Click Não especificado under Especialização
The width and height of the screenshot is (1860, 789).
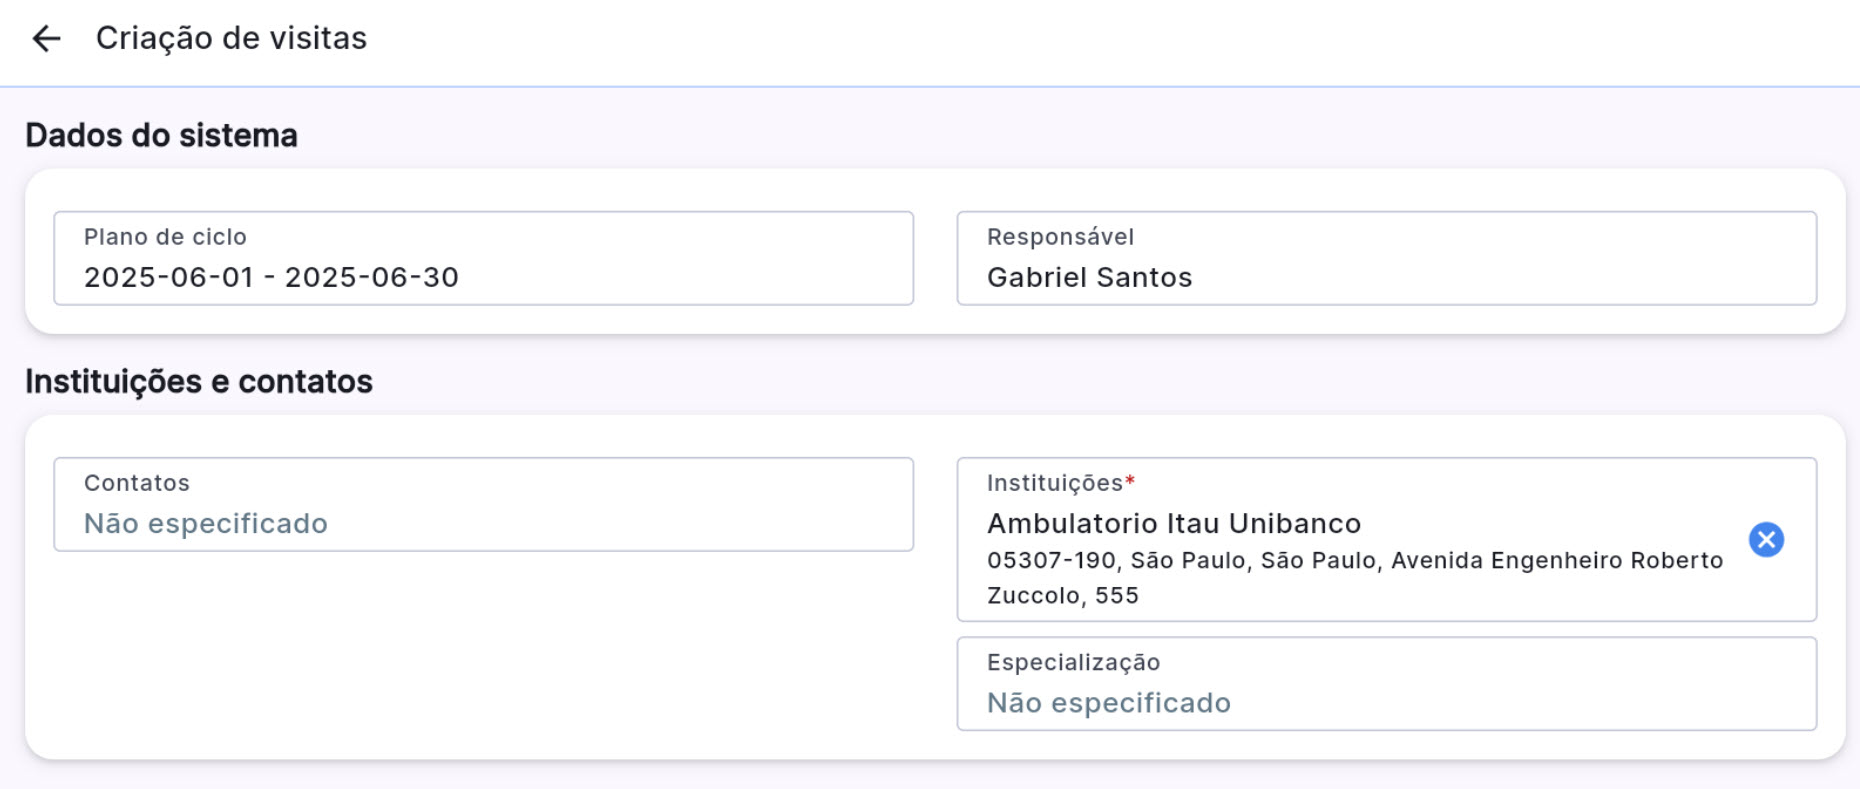(x=1109, y=703)
